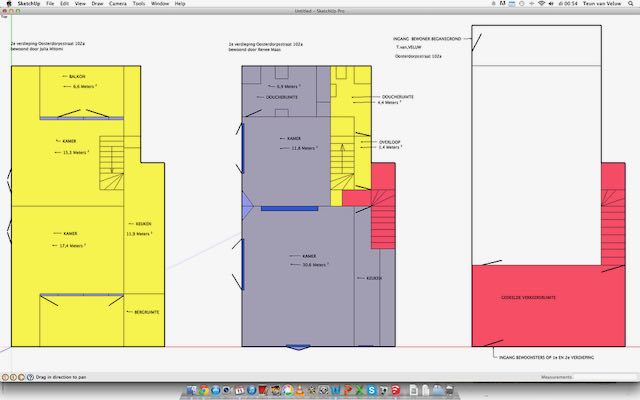The height and width of the screenshot is (400, 640).
Task: Open the Apple menu
Action: pyautogui.click(x=9, y=4)
